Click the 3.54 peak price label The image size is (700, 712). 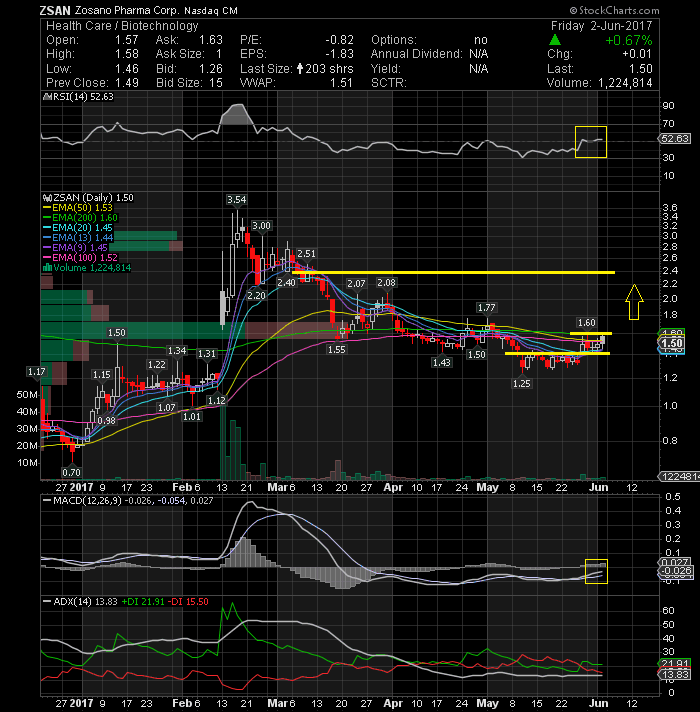(237, 199)
